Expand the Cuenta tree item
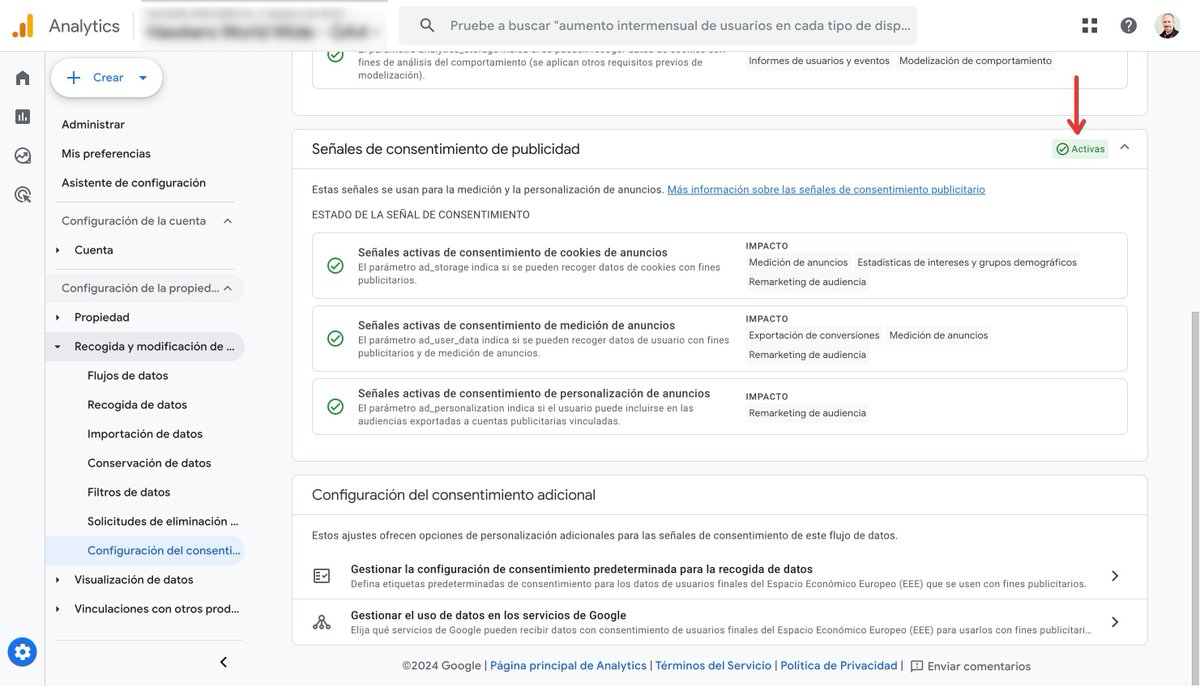 point(57,250)
